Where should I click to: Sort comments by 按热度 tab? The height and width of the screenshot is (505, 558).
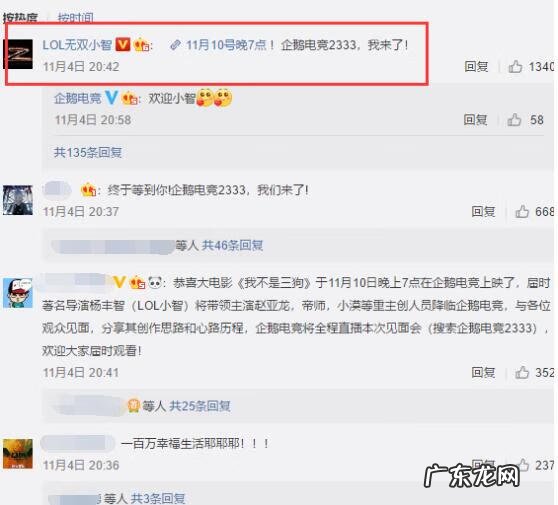click(20, 17)
